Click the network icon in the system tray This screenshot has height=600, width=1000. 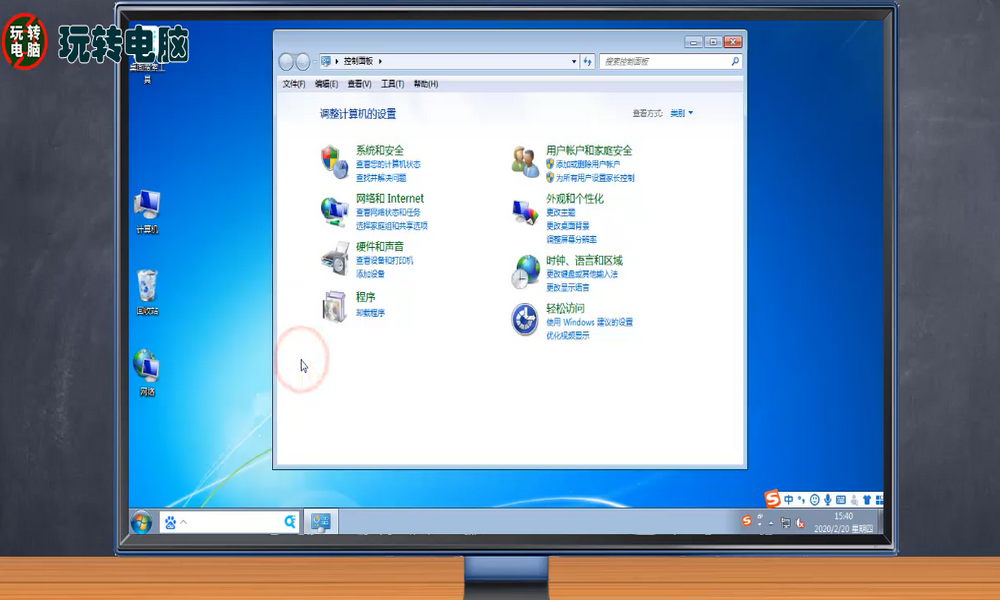(786, 523)
